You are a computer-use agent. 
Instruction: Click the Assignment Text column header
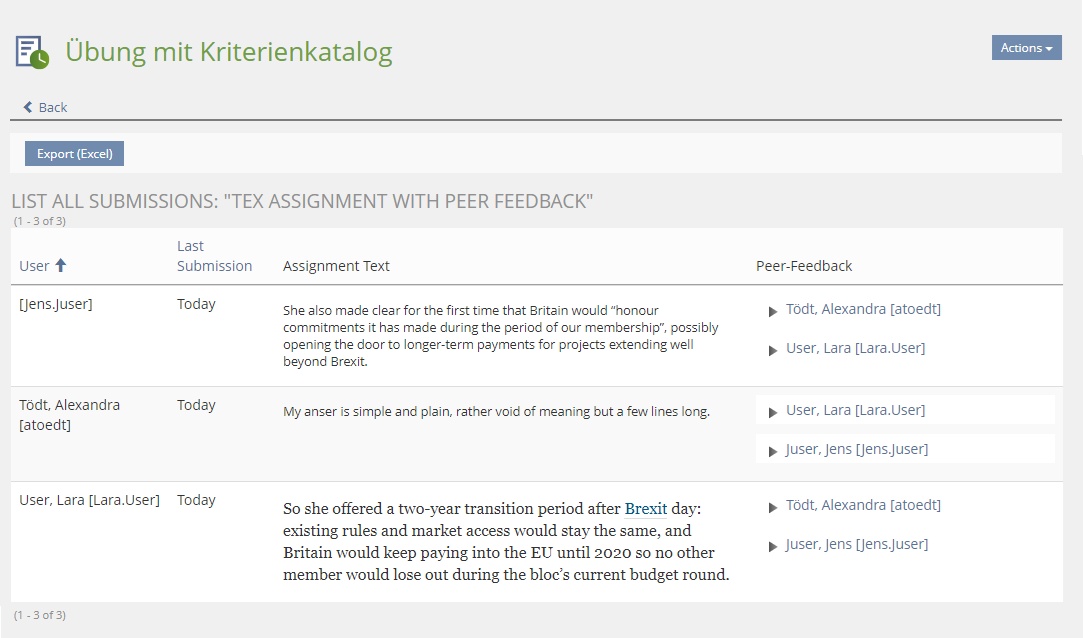point(336,266)
